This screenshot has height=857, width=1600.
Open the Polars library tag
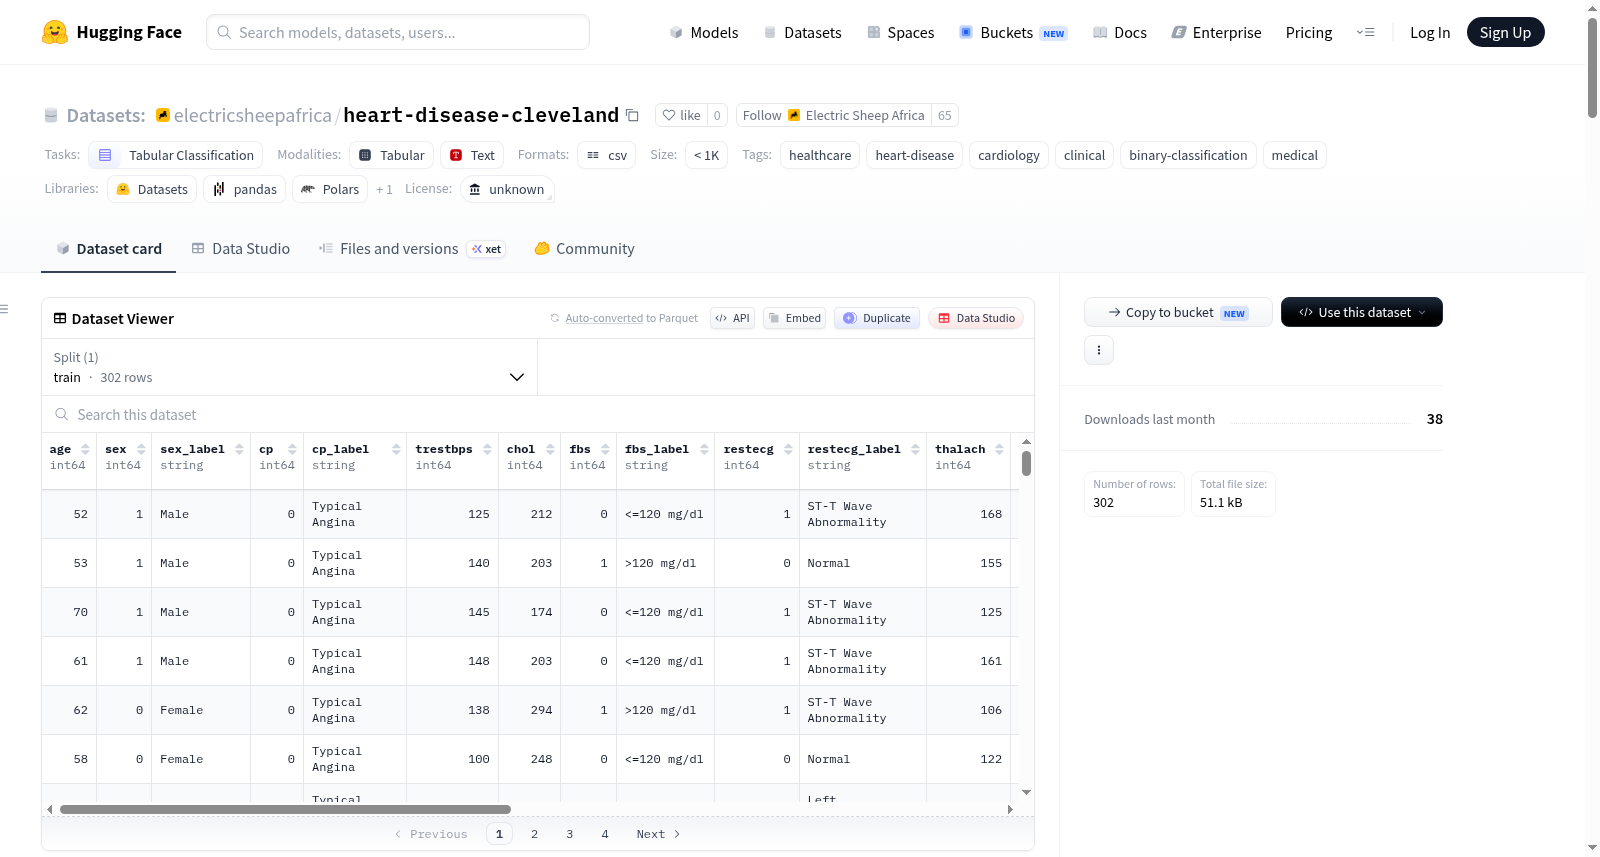(330, 189)
